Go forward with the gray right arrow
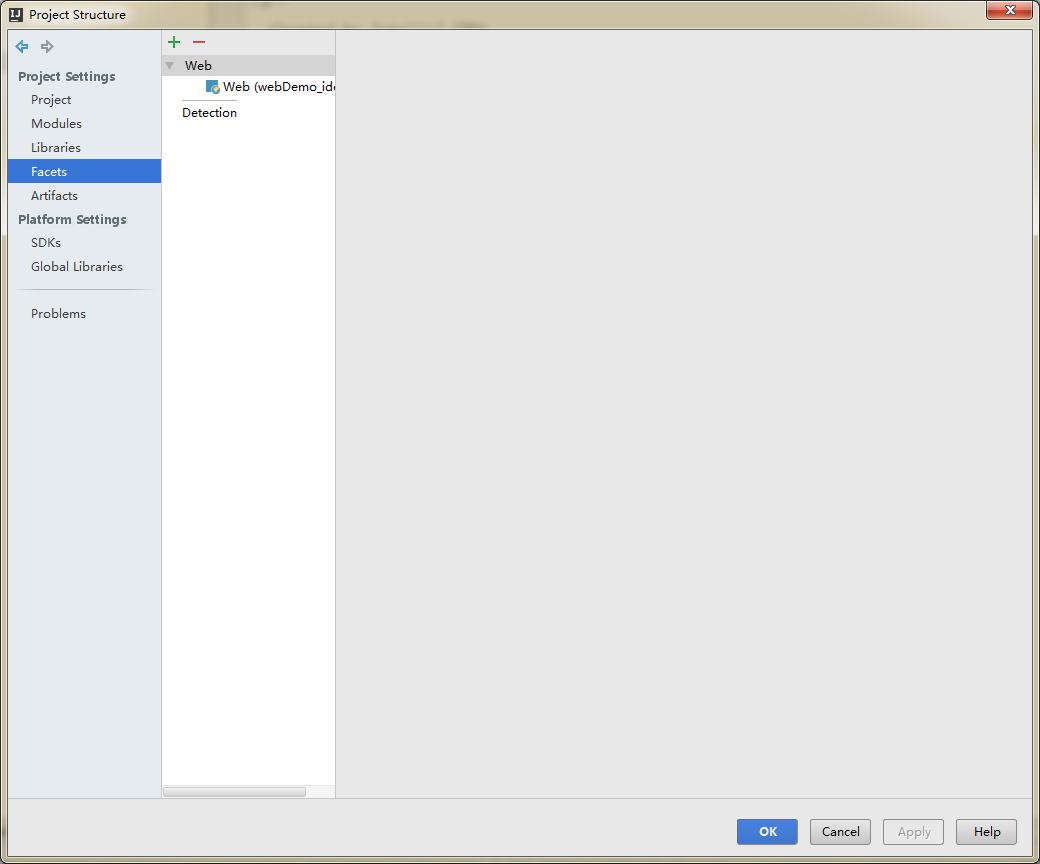The width and height of the screenshot is (1040, 864). 47,46
